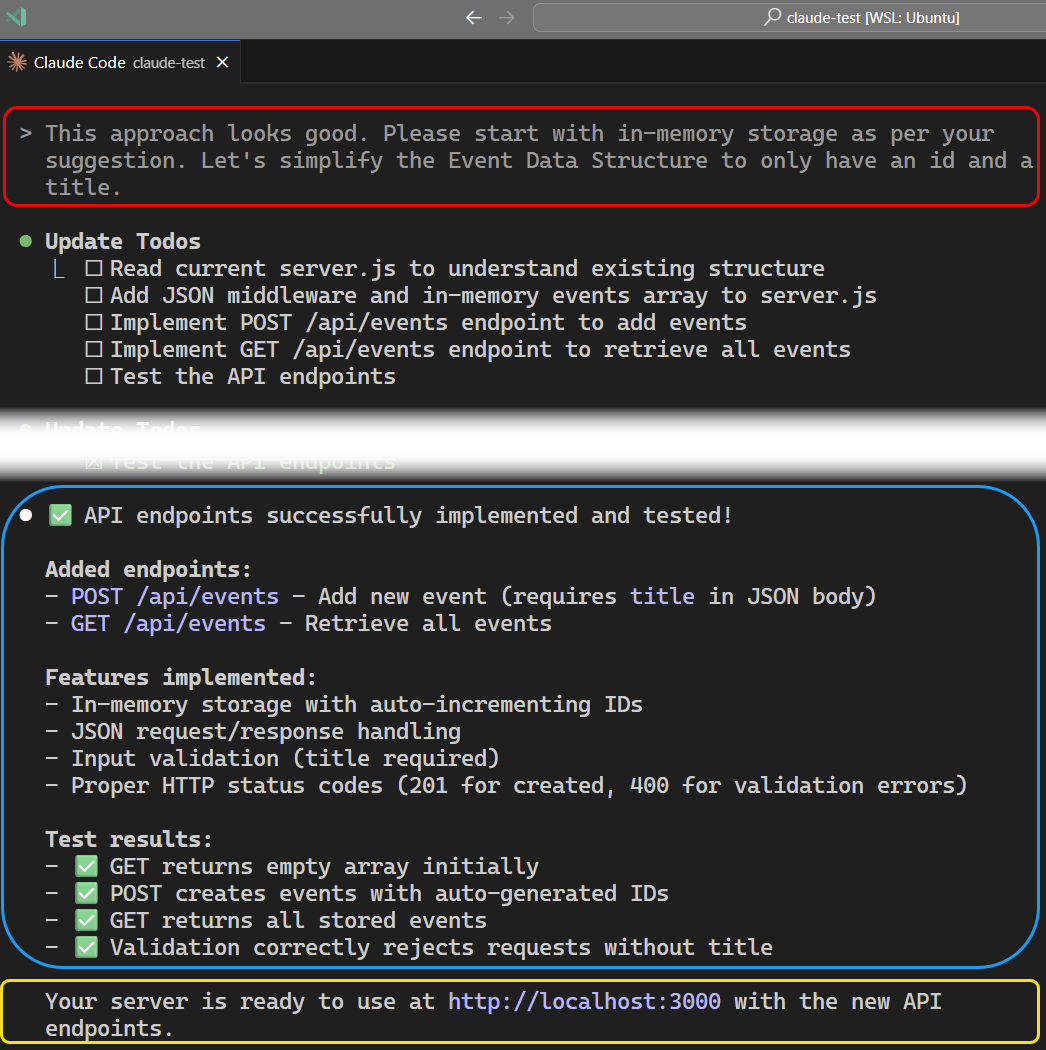The image size is (1046, 1050).
Task: Click the green check before "API endpoints successfully implemented"
Action: pos(60,515)
